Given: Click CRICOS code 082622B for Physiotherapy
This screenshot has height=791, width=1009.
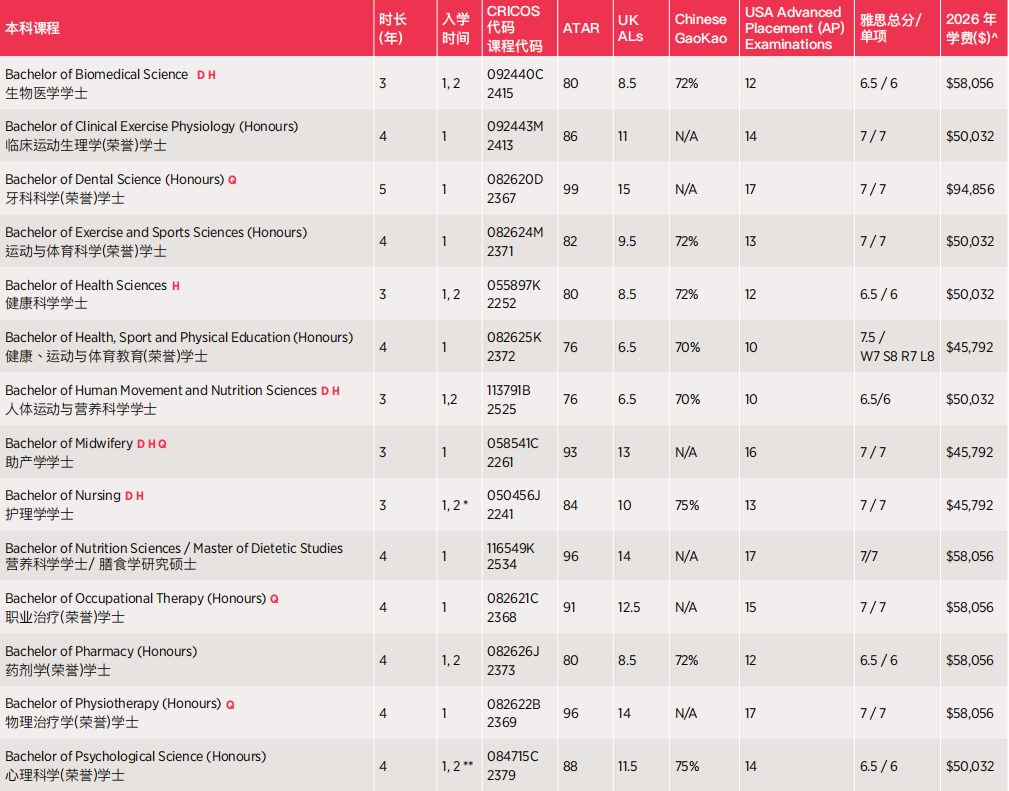Looking at the screenshot, I should pos(514,704).
